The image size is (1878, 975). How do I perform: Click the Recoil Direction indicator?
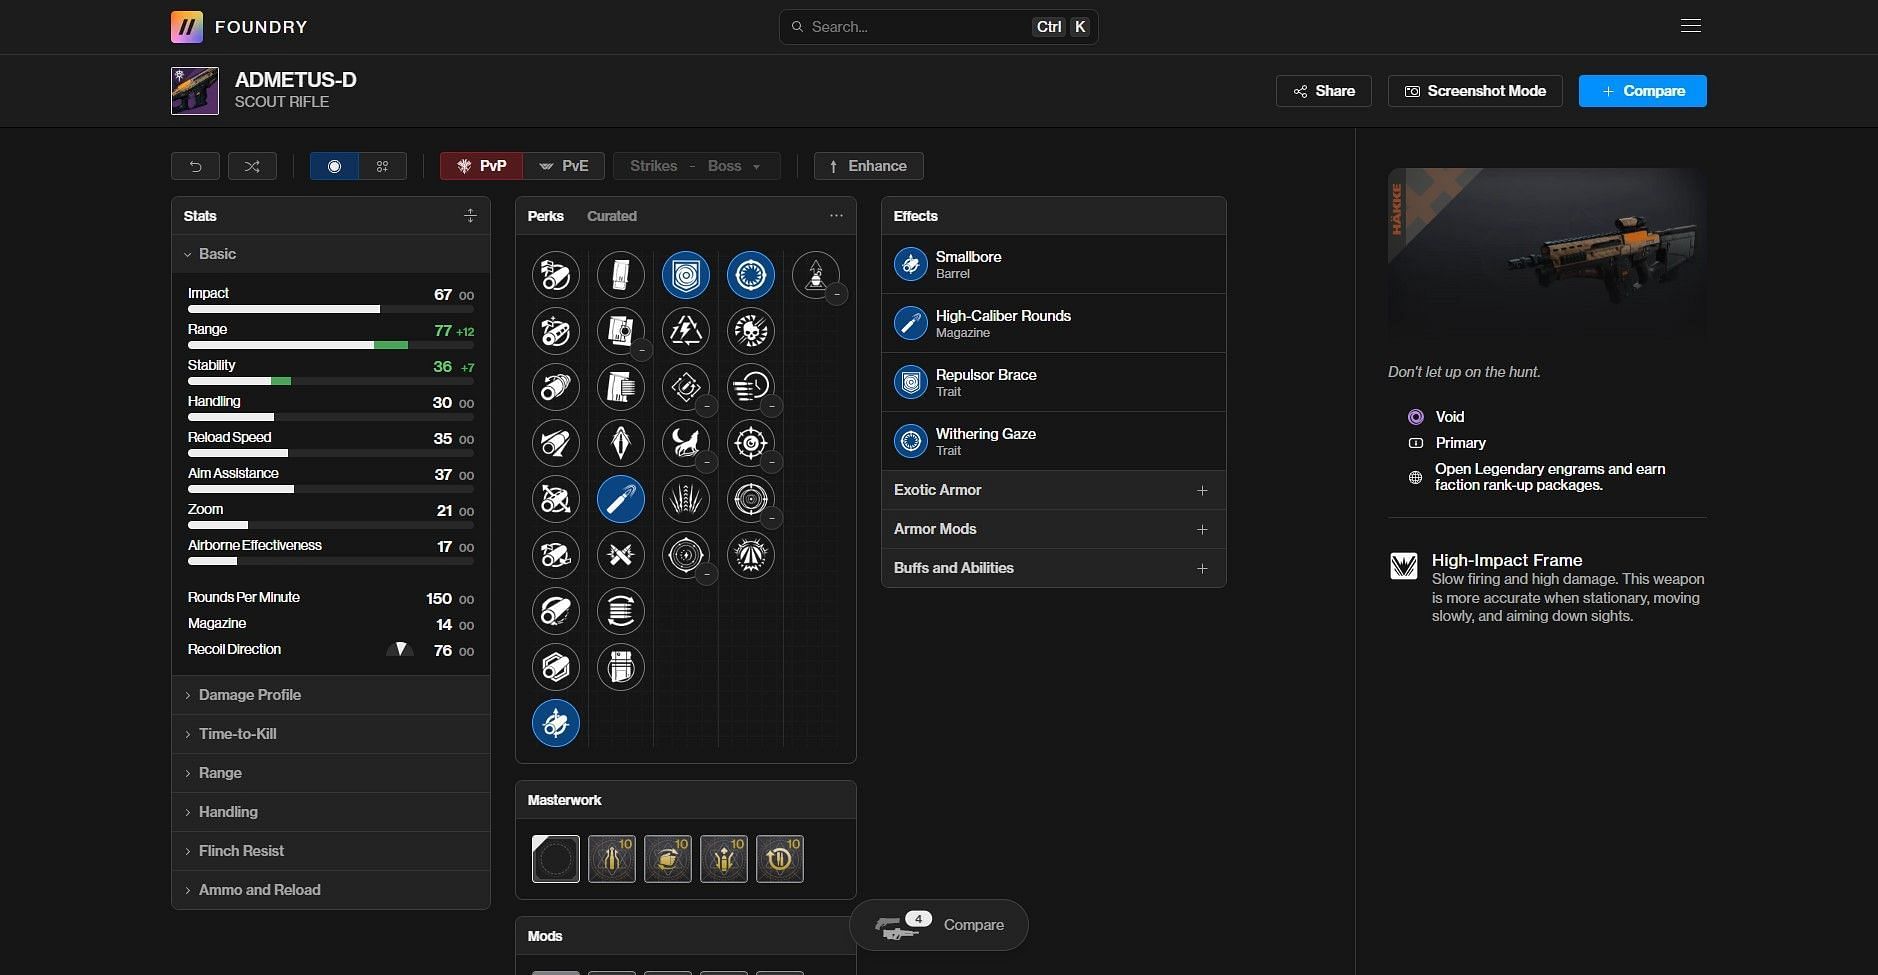(x=399, y=650)
